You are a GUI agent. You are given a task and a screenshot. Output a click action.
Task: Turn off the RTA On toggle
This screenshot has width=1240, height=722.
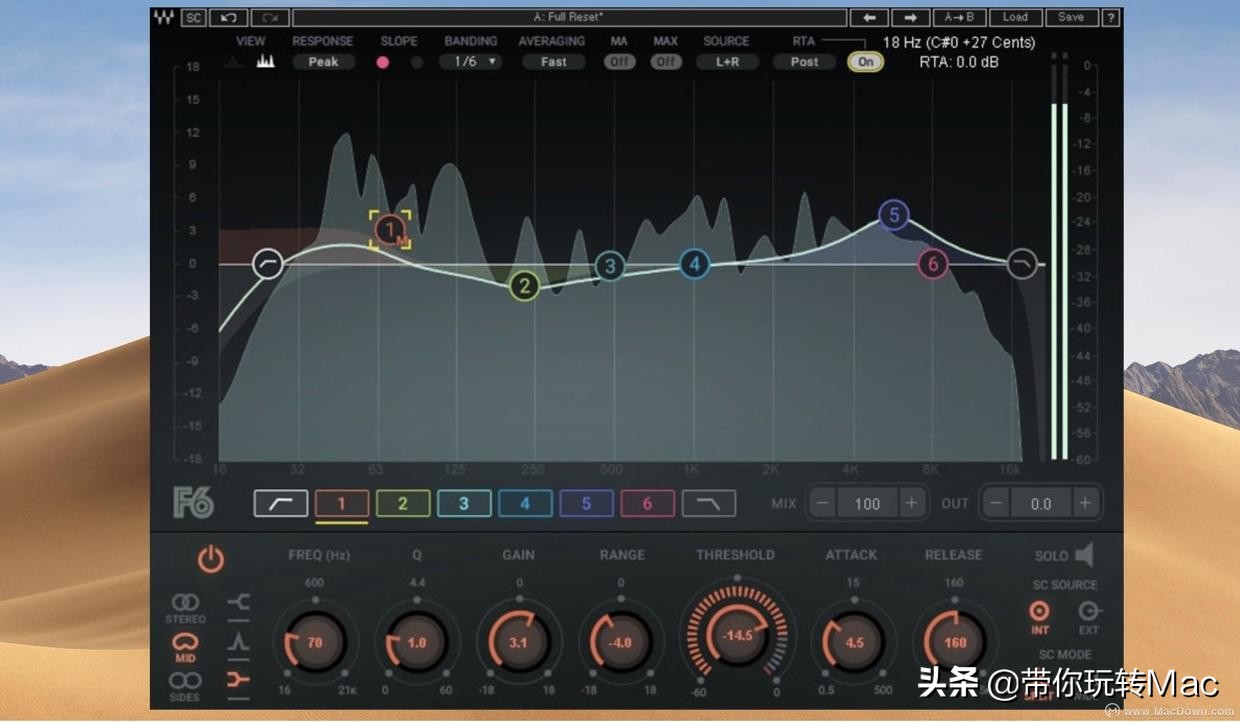click(864, 61)
